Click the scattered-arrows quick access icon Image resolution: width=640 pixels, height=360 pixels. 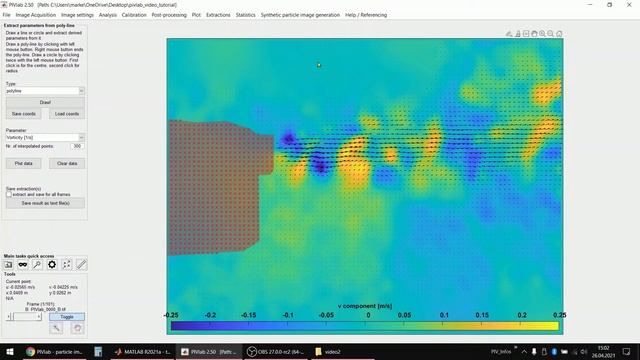click(67, 264)
